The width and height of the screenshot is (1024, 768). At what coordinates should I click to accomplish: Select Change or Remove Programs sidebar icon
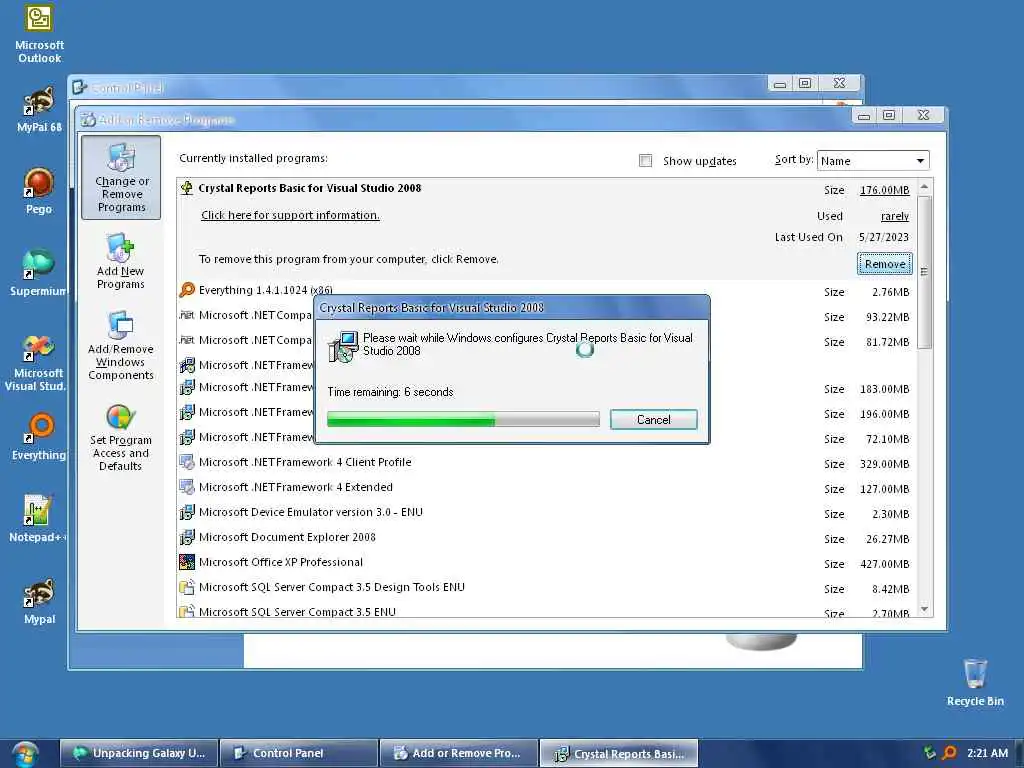point(121,178)
